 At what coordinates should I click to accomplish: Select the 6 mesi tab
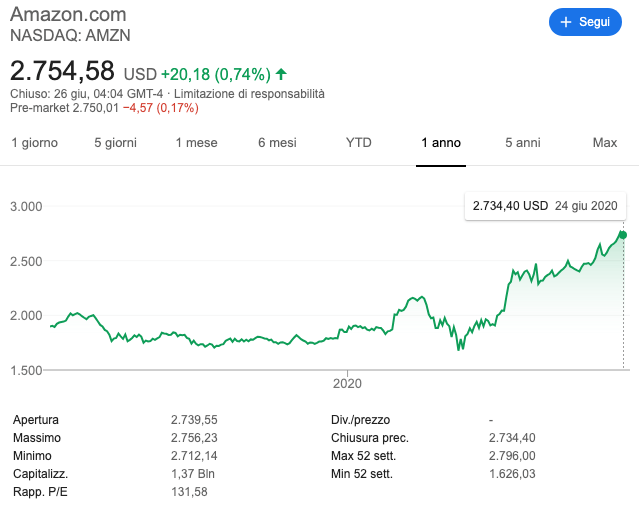point(277,143)
